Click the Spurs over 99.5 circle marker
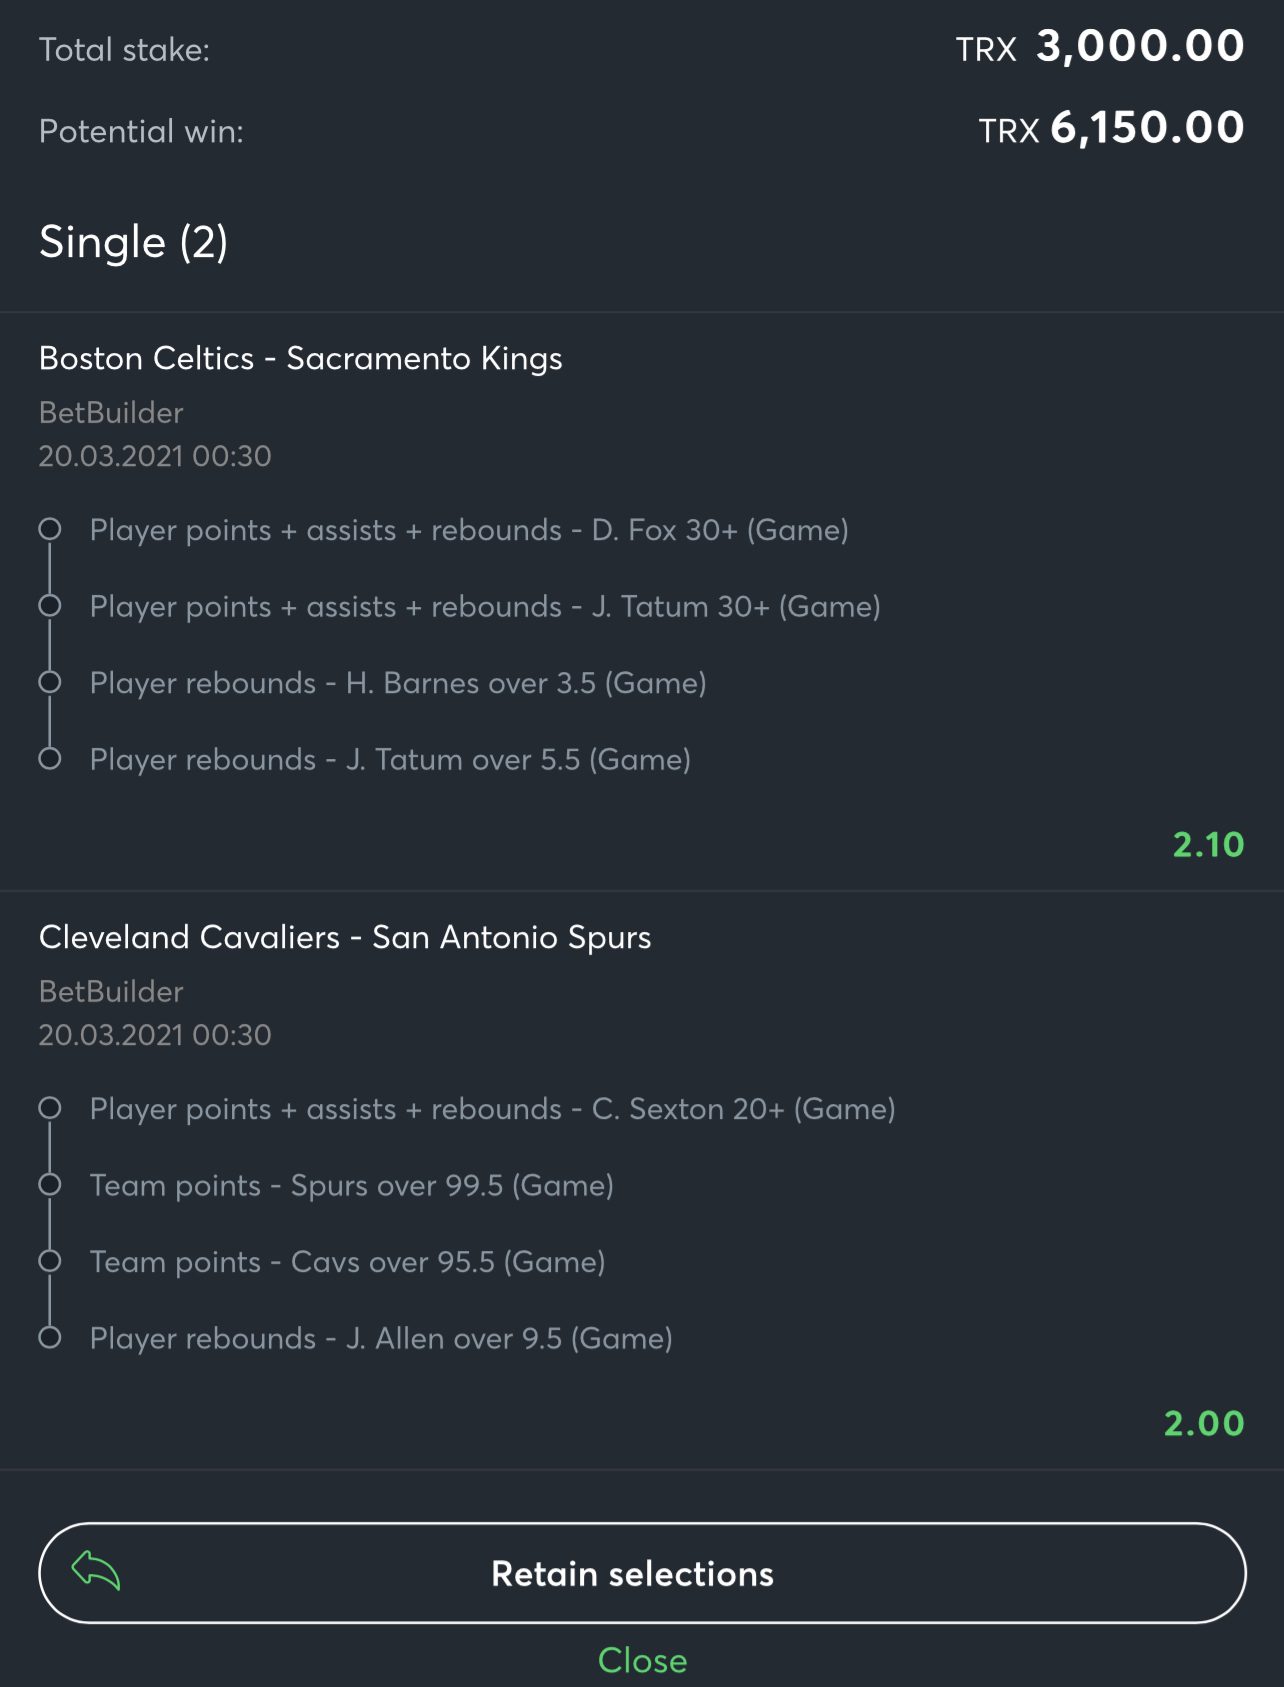Viewport: 1284px width, 1687px height. 50,1185
